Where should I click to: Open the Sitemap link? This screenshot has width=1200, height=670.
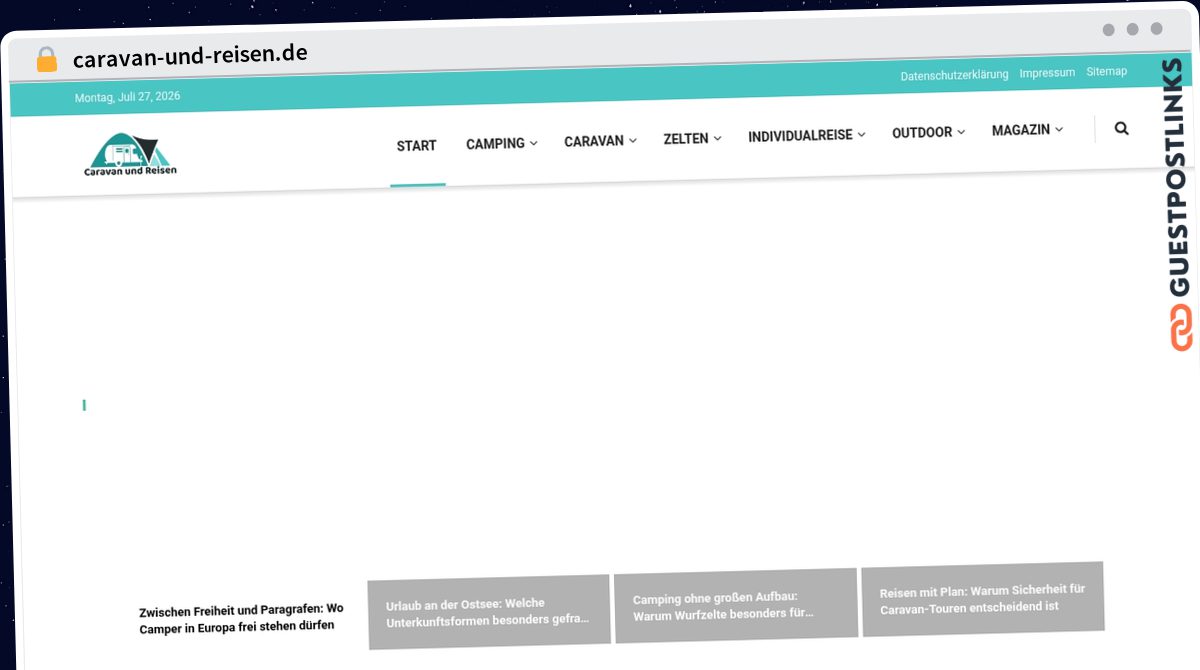point(1106,71)
